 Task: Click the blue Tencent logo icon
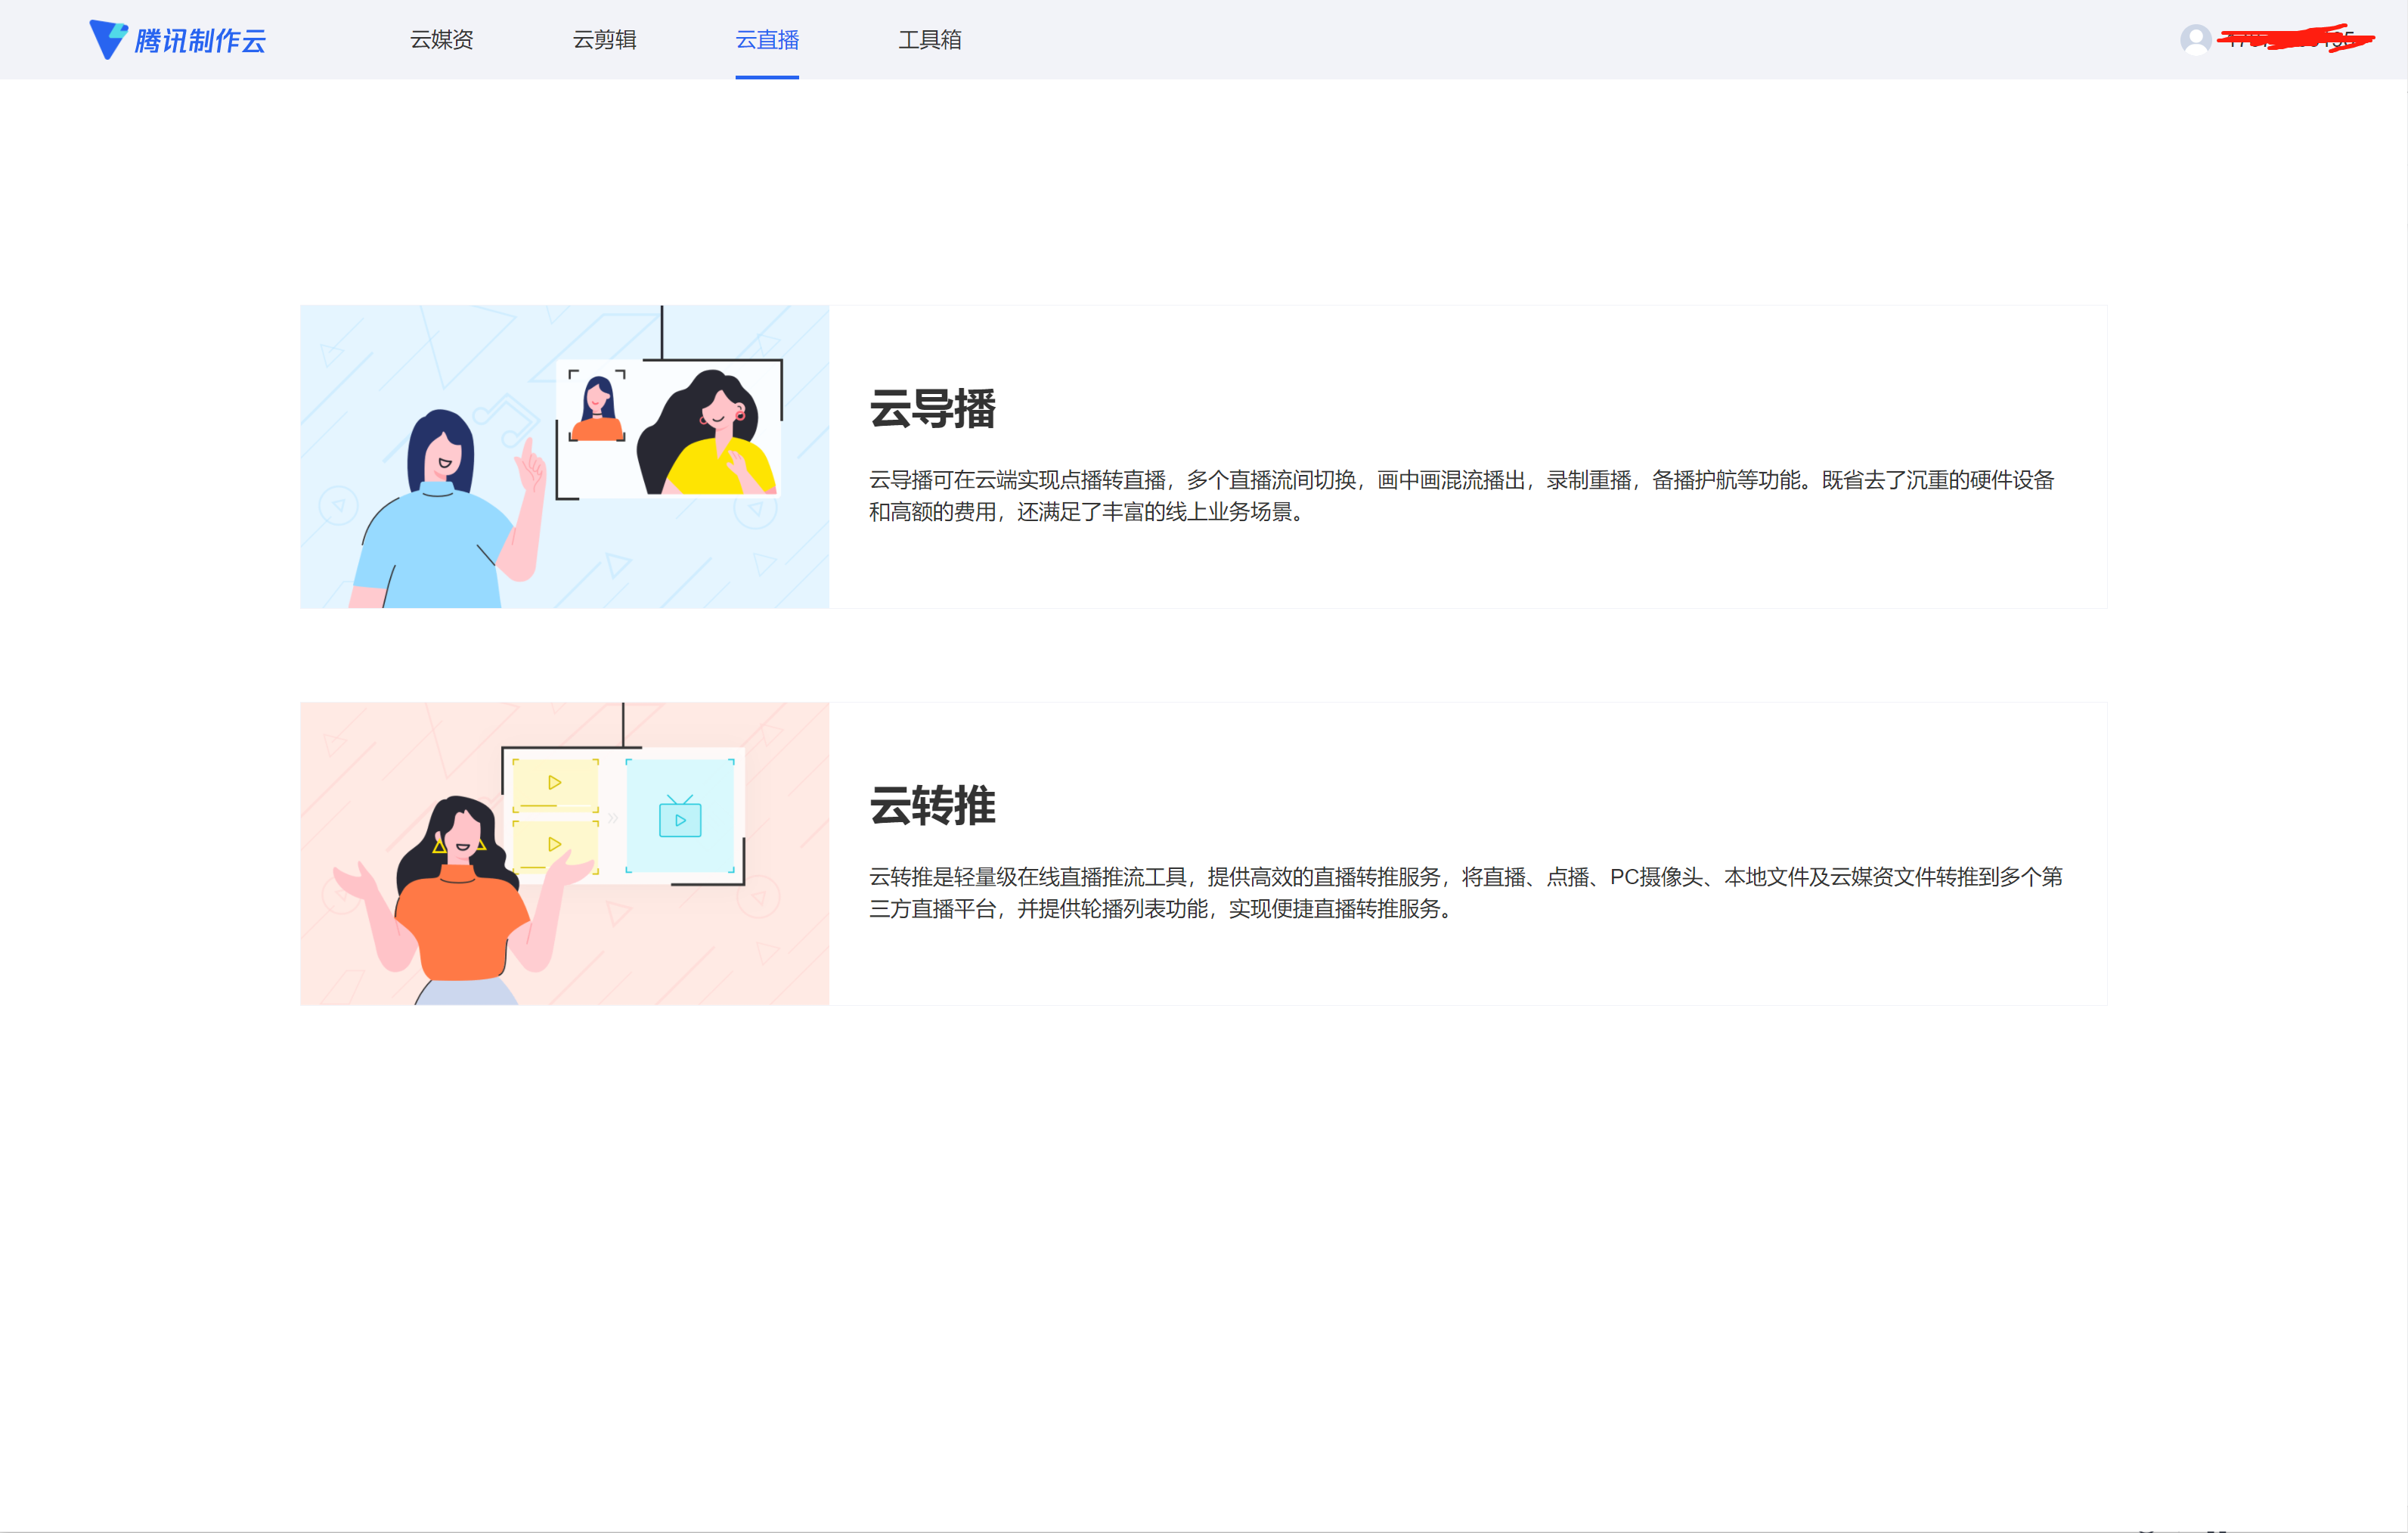click(107, 39)
